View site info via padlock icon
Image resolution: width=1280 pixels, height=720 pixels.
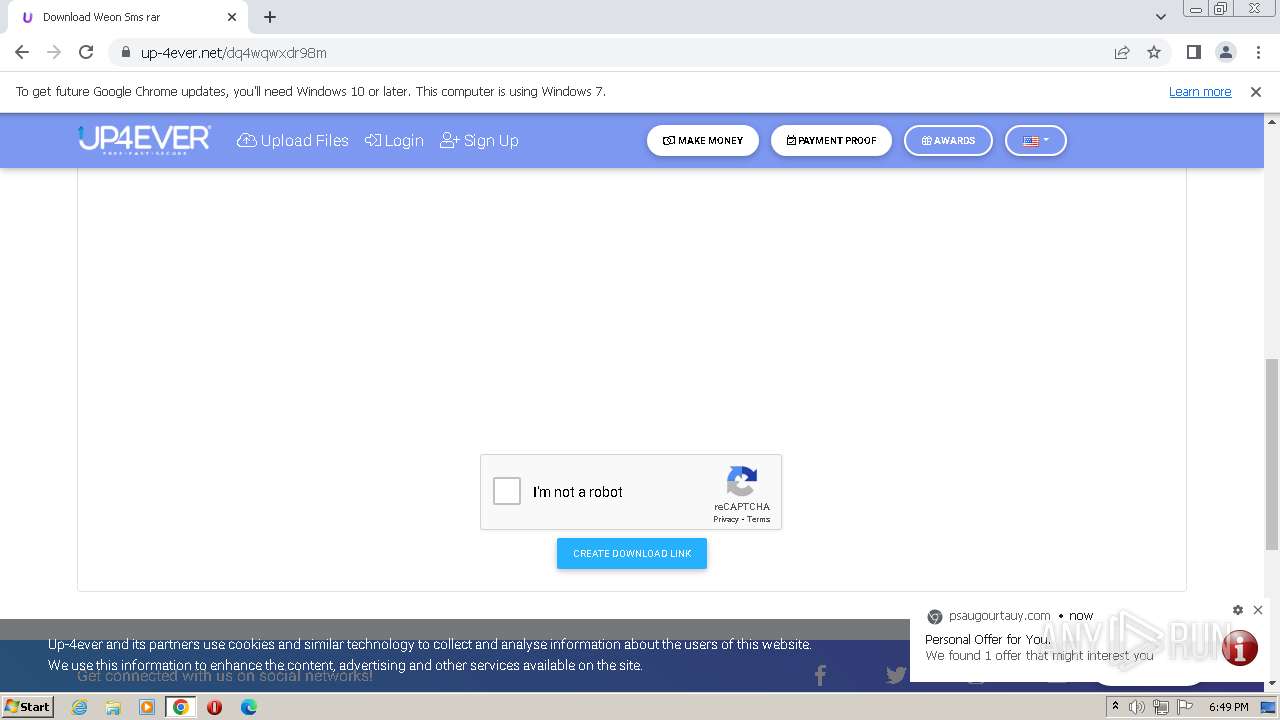[x=125, y=52]
